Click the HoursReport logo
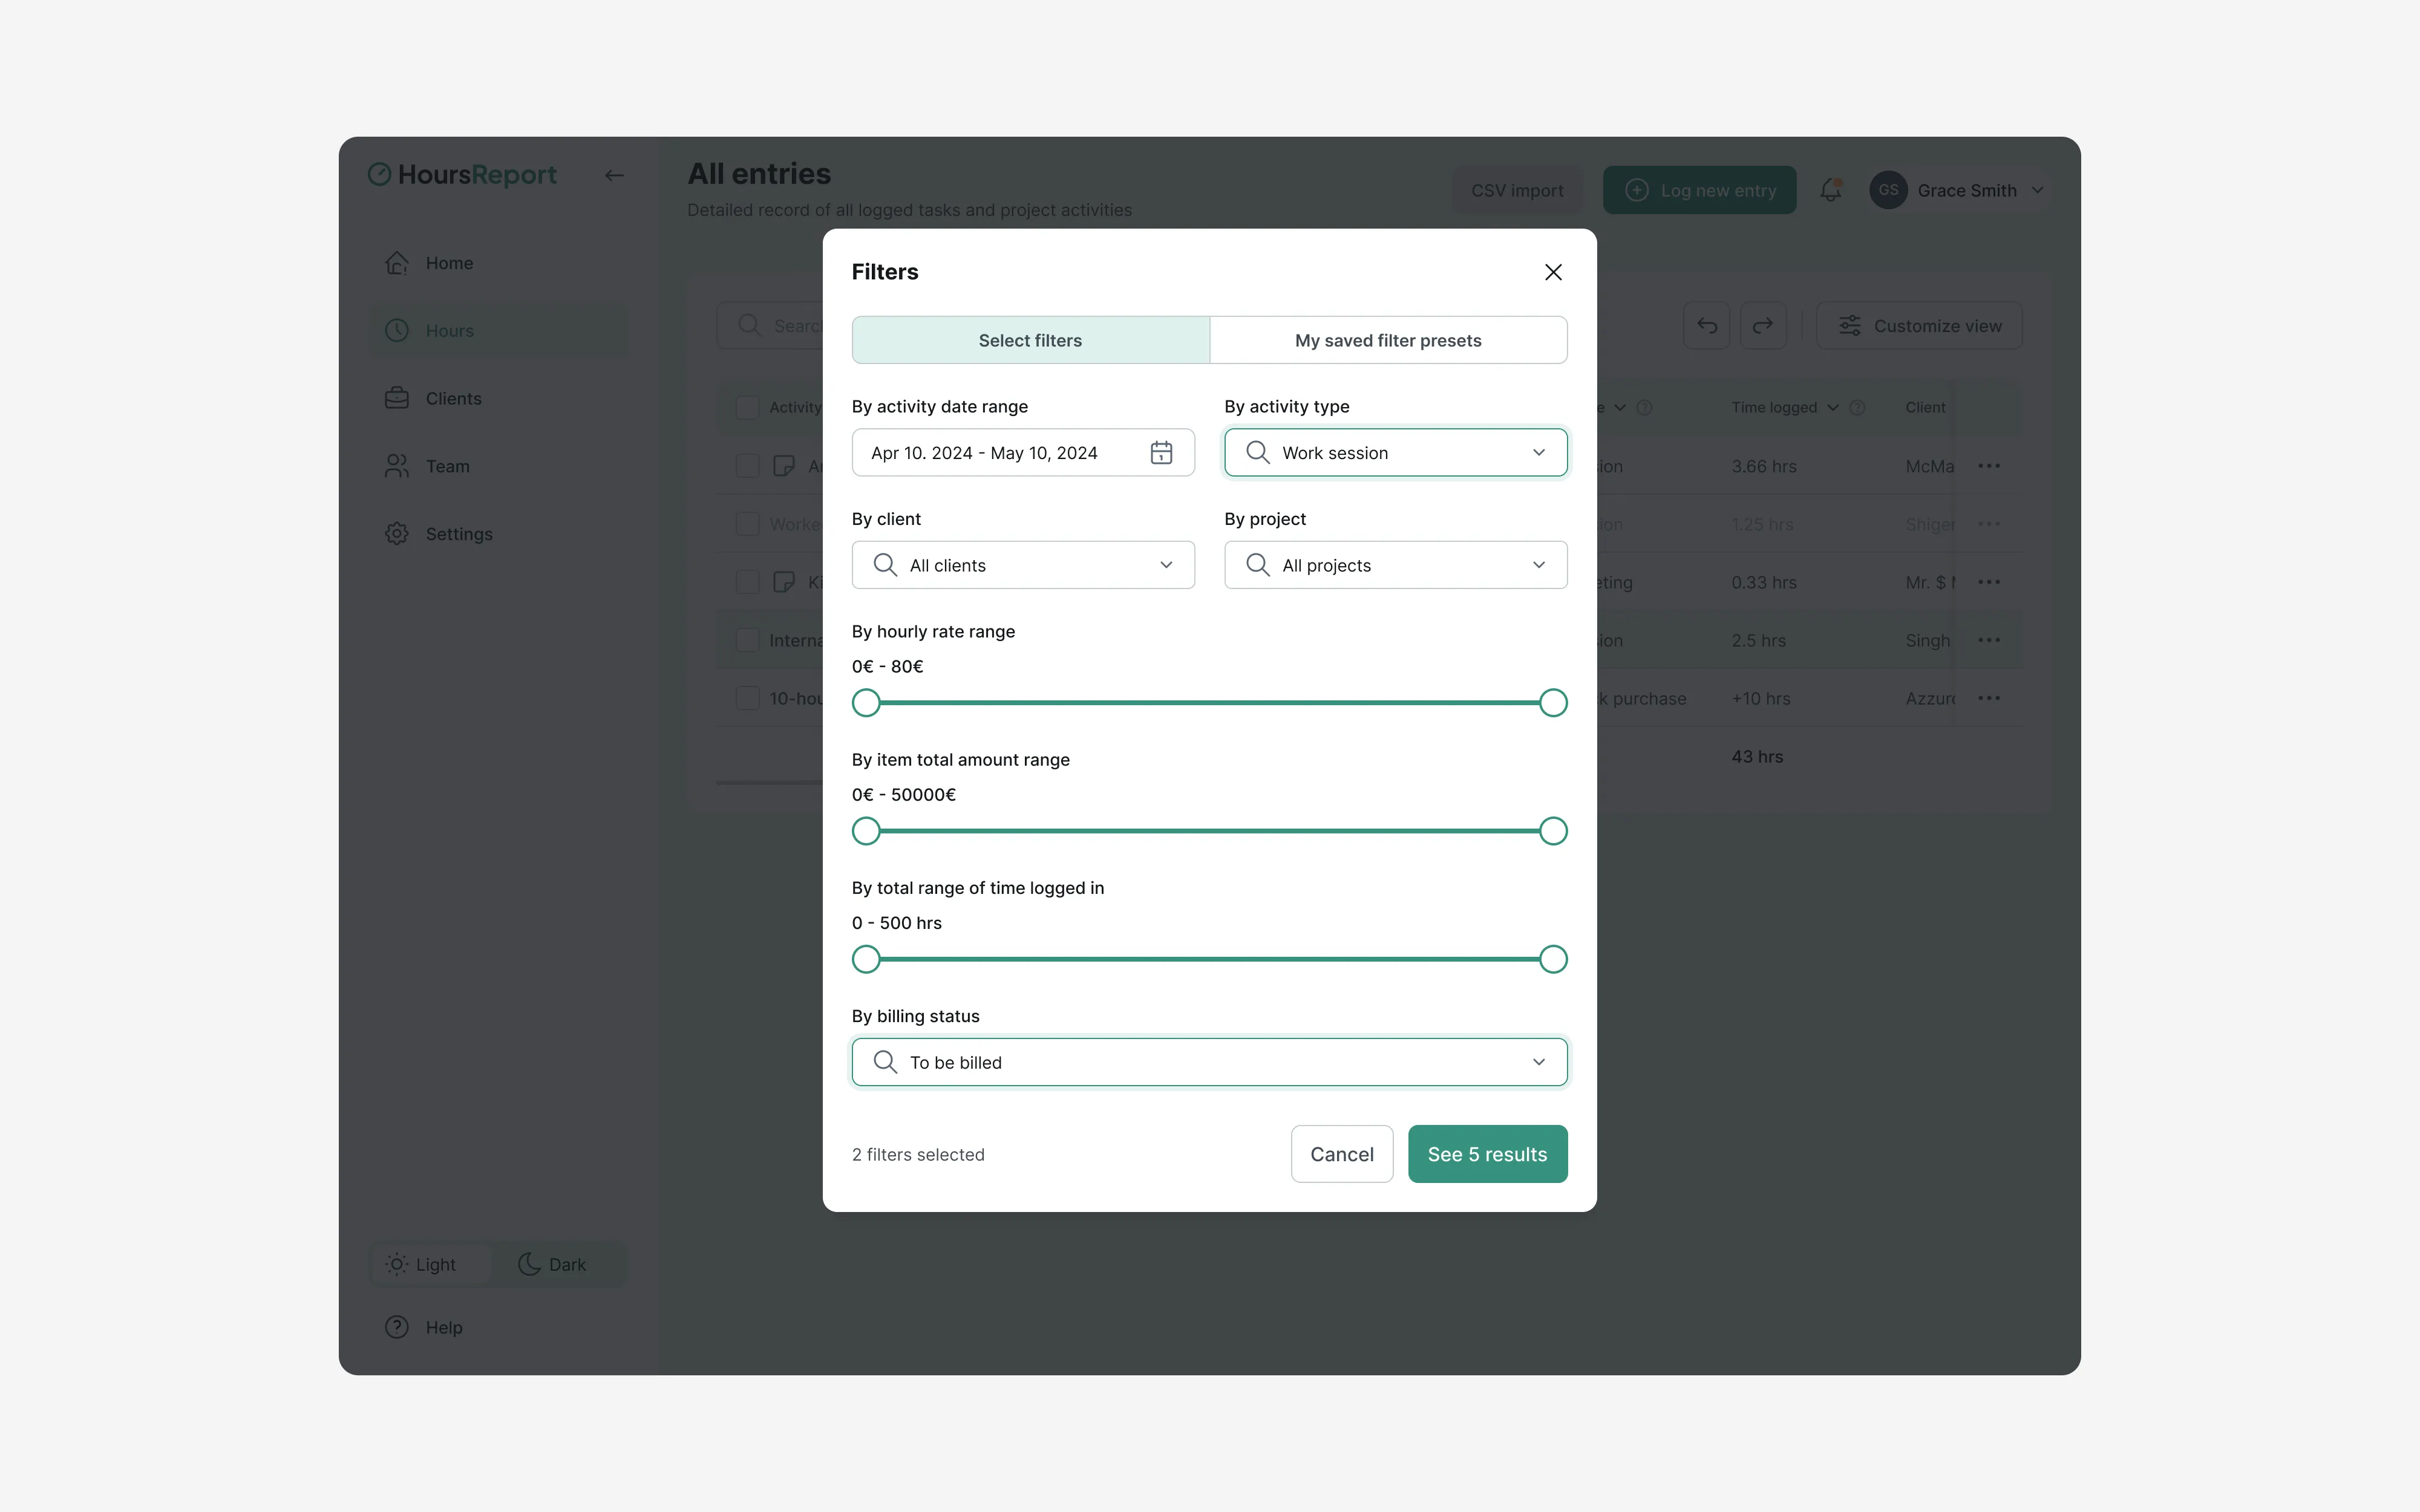The image size is (2420, 1512). point(462,175)
